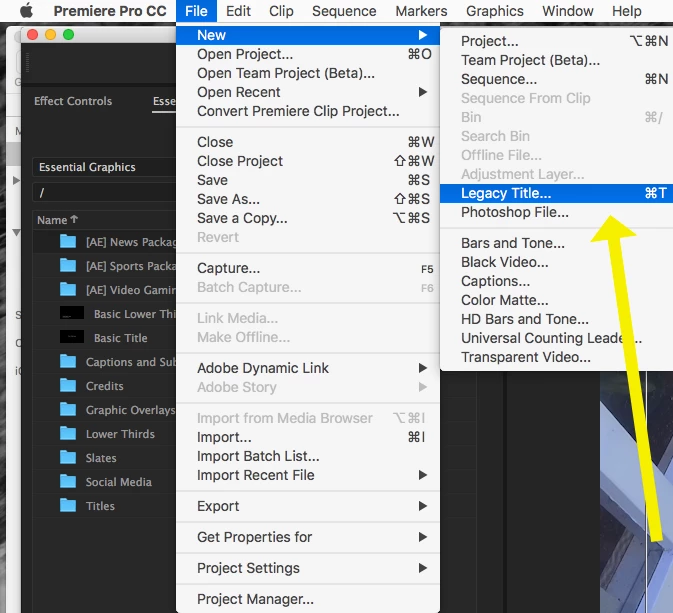
Task: Choose Close Project in File menu
Action: pyautogui.click(x=308, y=161)
